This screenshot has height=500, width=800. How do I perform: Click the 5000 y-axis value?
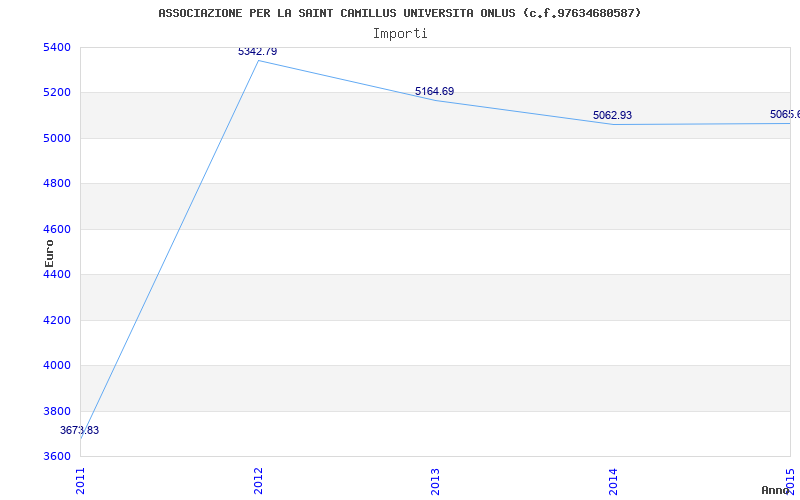57,138
